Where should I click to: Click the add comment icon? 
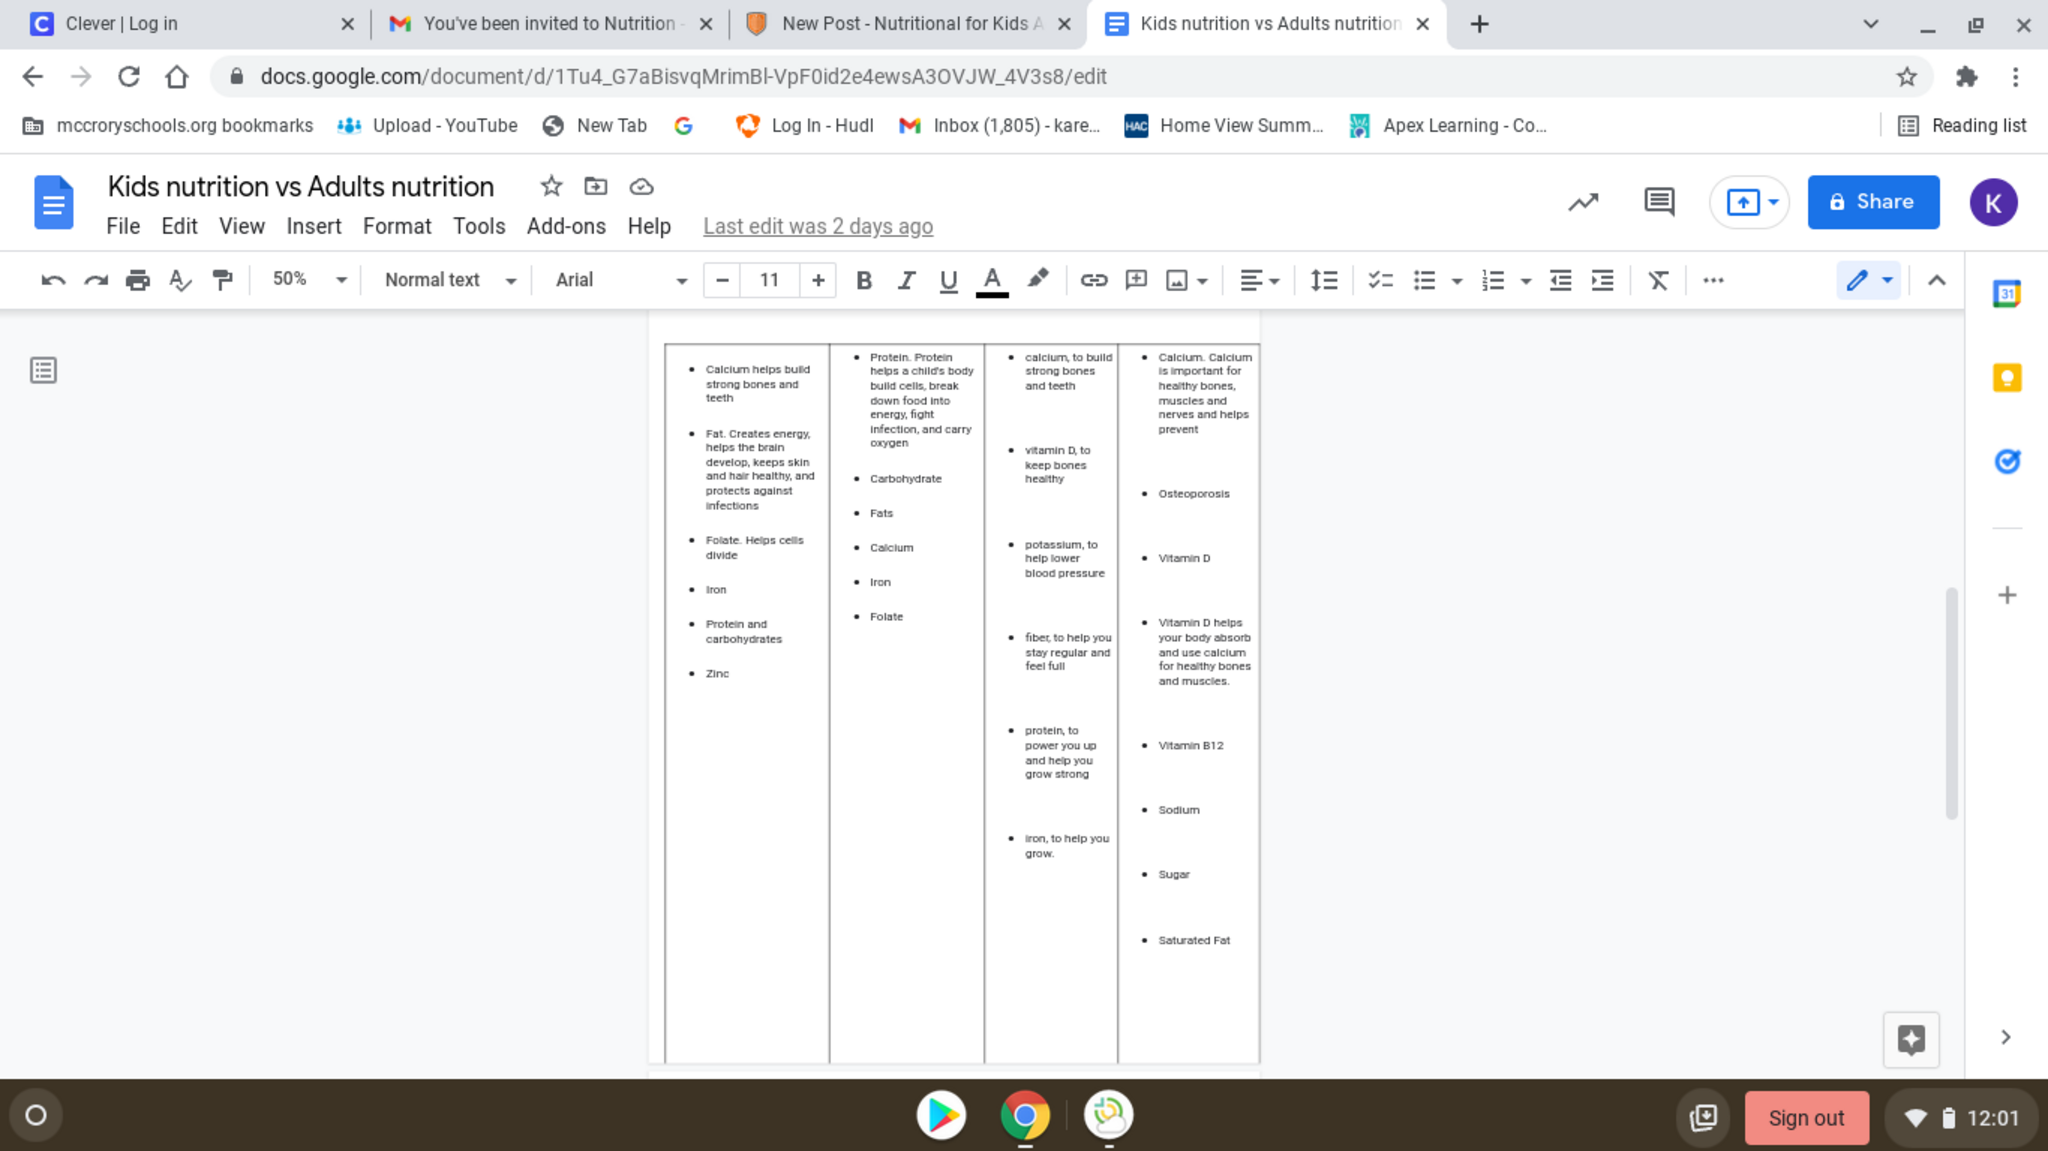coord(1136,281)
